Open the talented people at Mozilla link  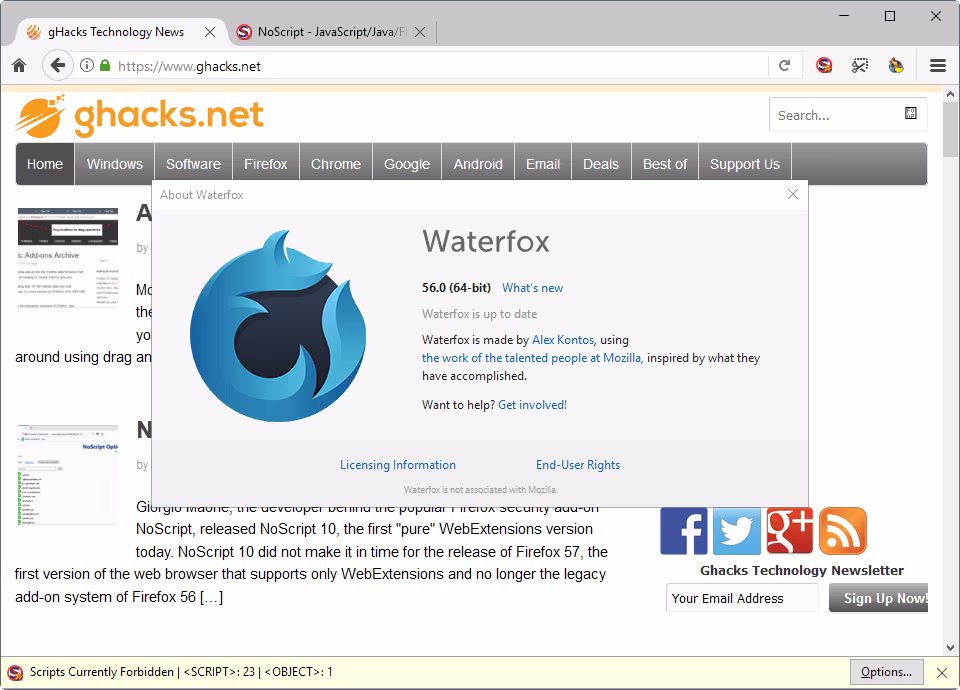tap(532, 358)
